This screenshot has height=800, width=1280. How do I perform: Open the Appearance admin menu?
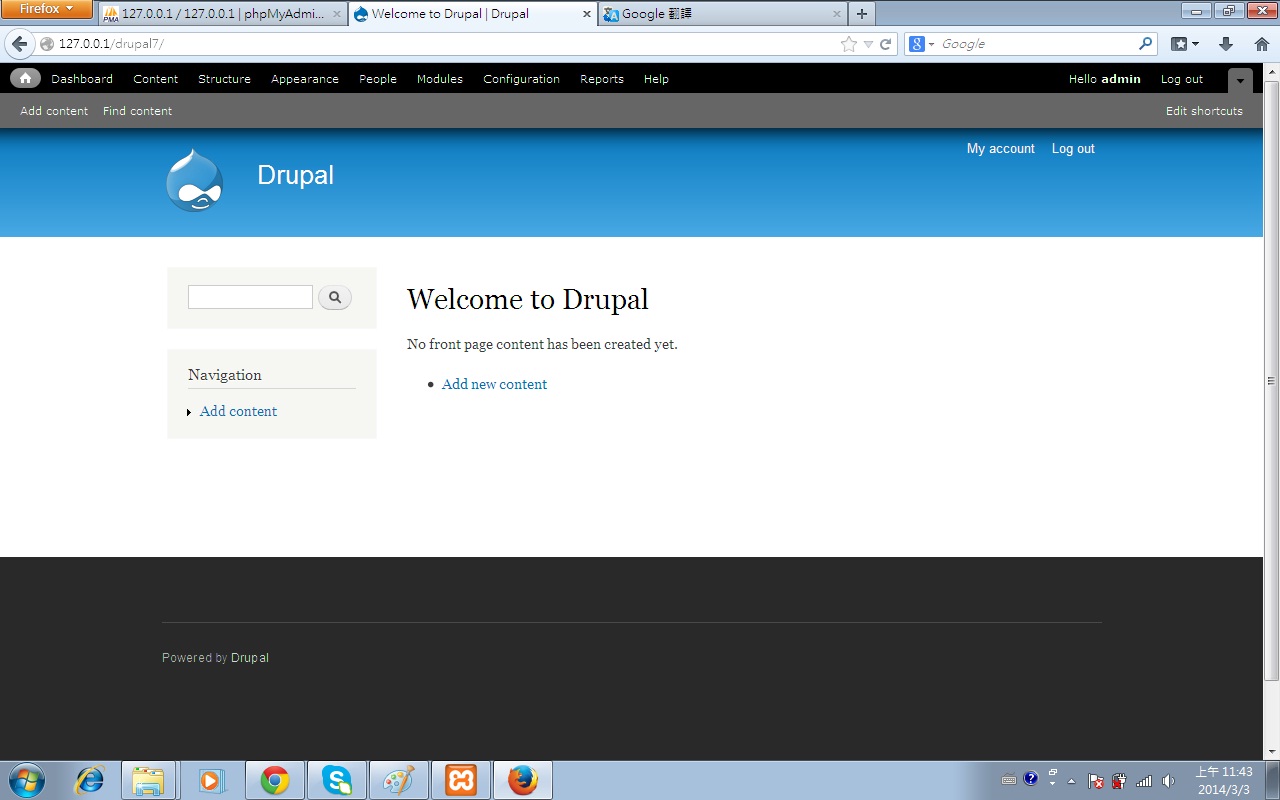pyautogui.click(x=305, y=79)
